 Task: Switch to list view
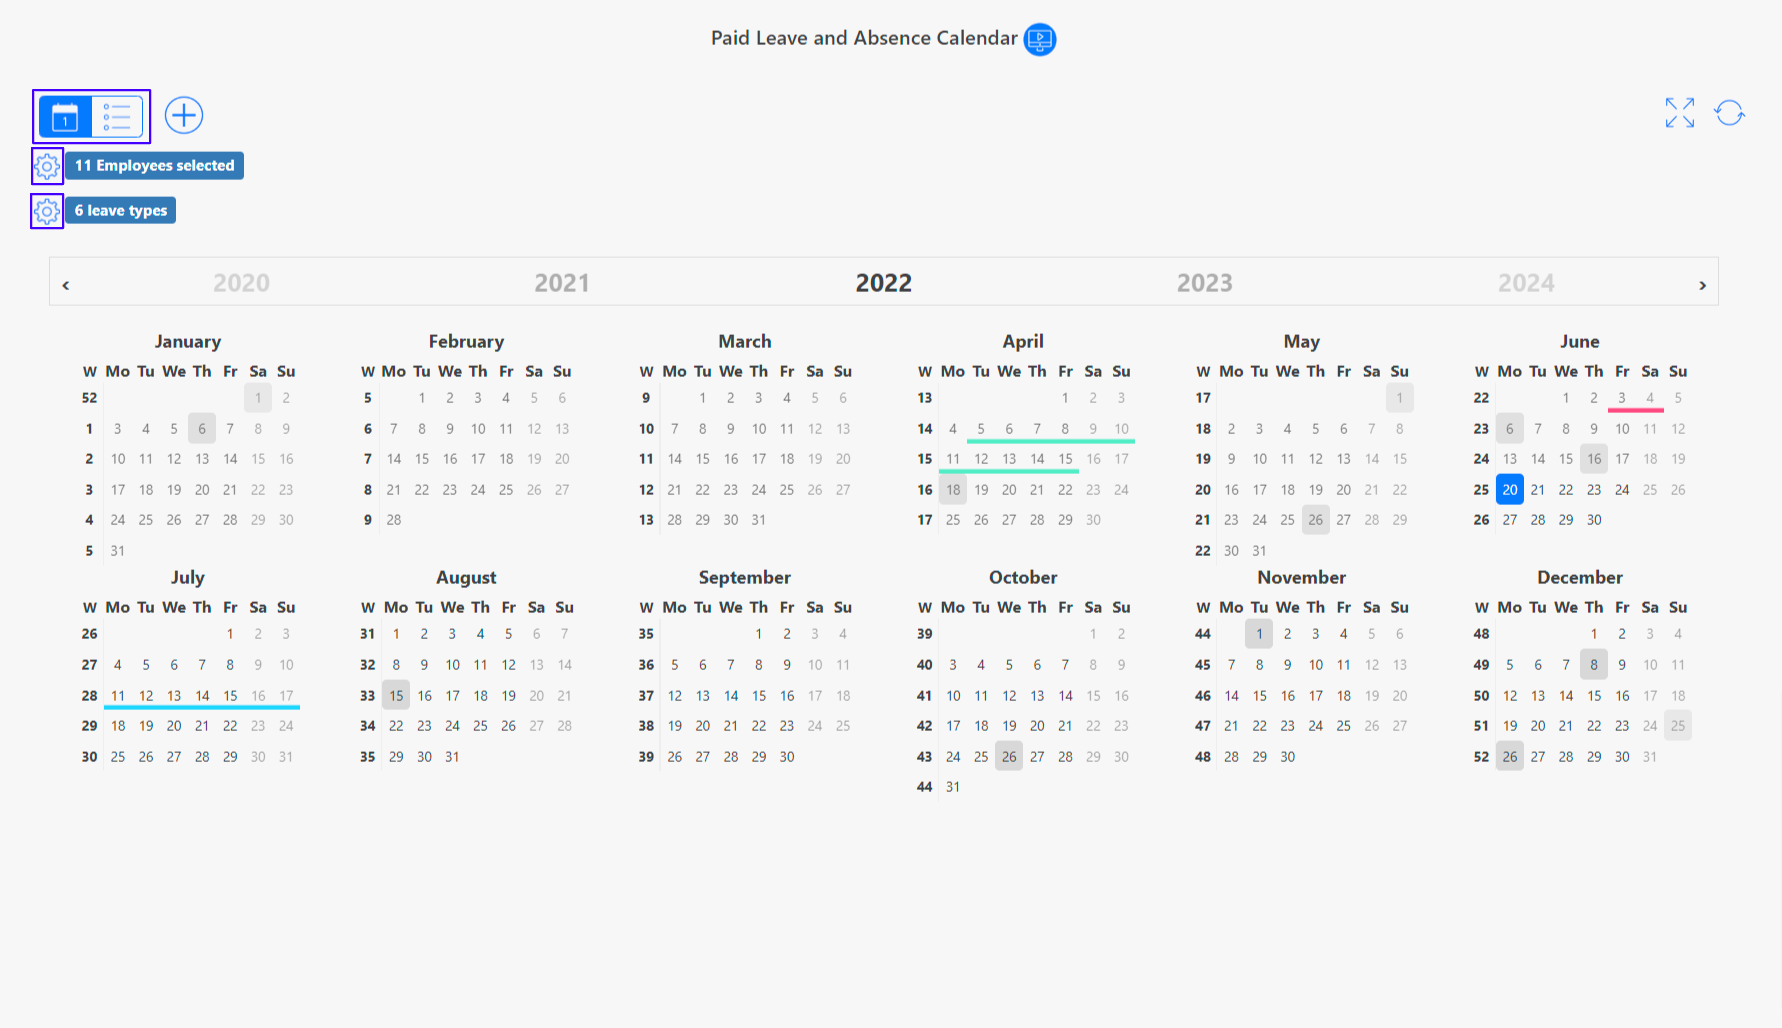click(117, 117)
